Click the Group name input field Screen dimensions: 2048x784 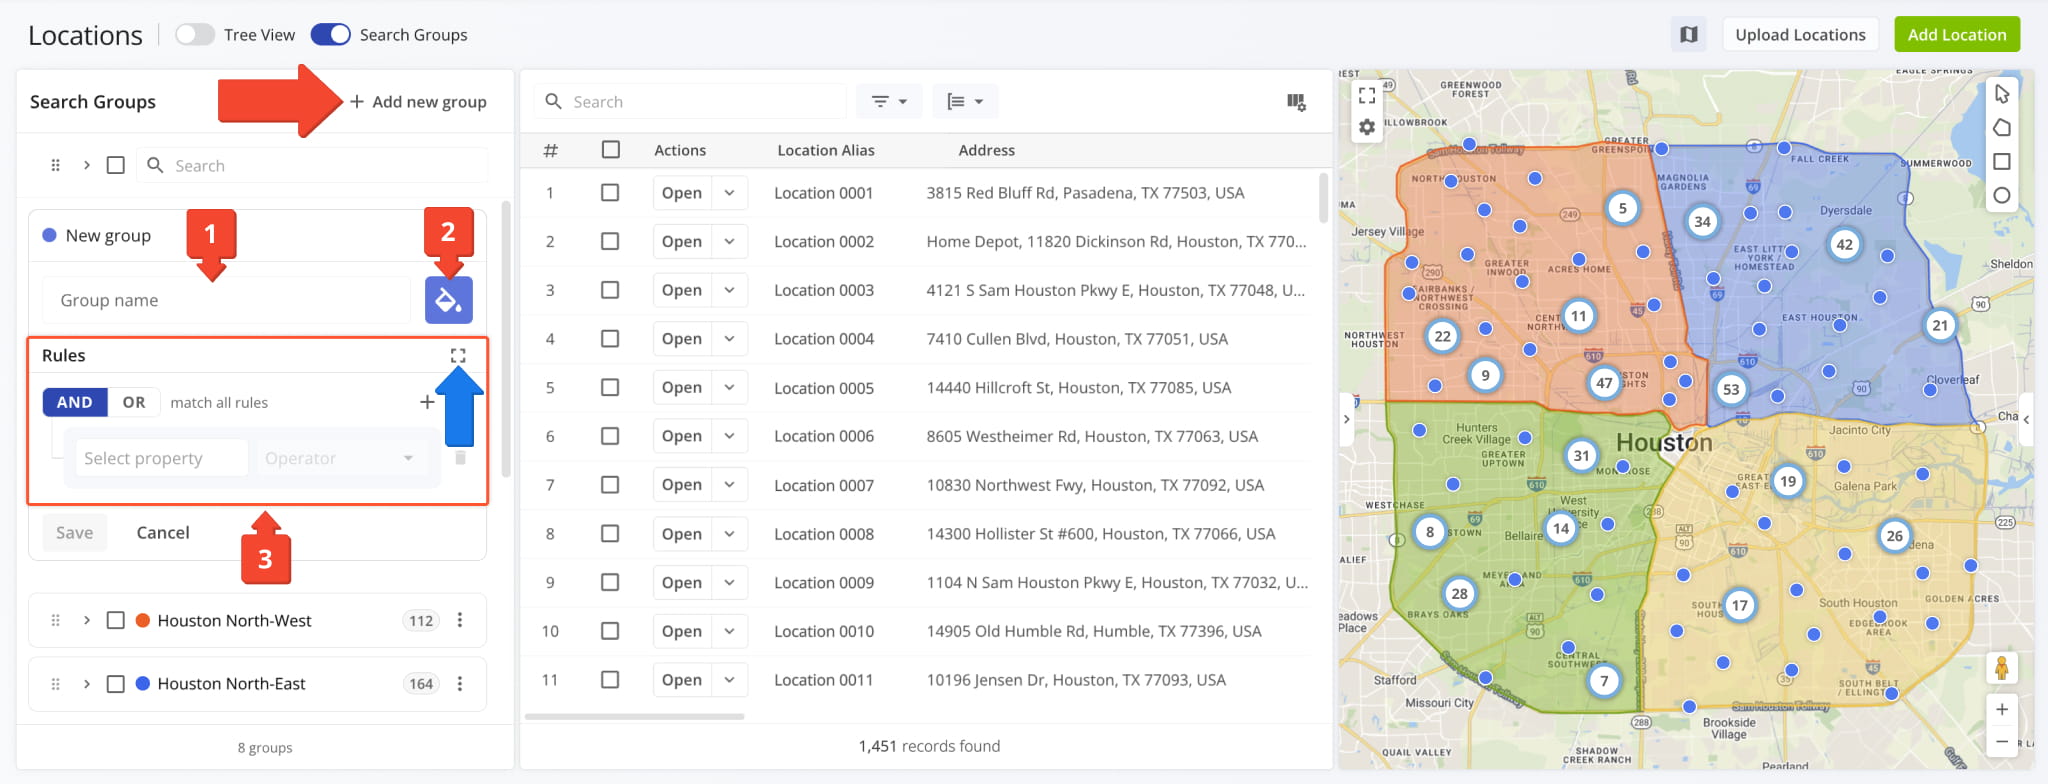(227, 300)
